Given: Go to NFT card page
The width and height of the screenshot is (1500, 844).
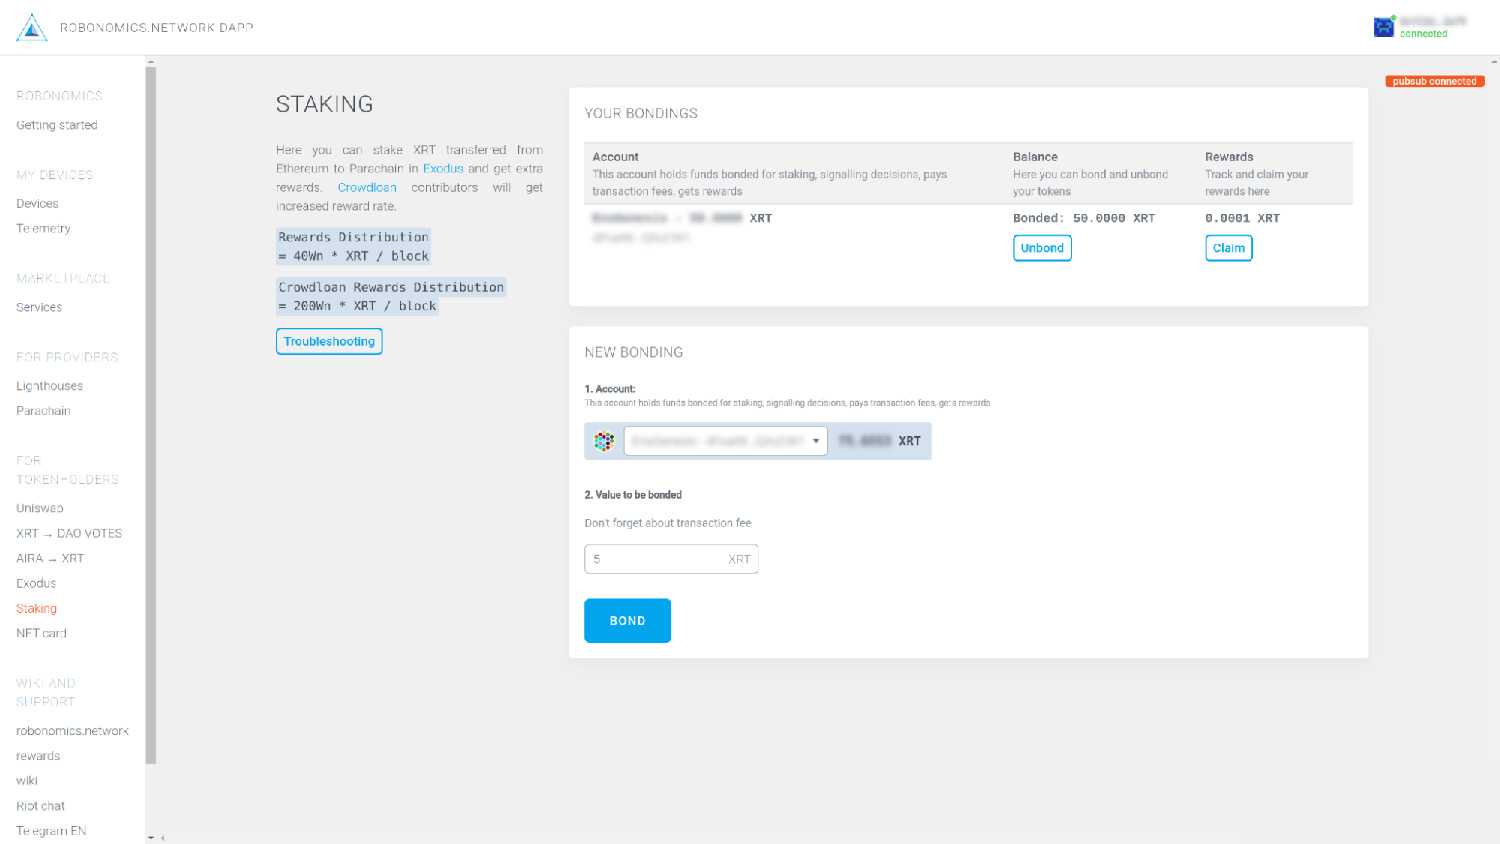Looking at the screenshot, I should 40,633.
